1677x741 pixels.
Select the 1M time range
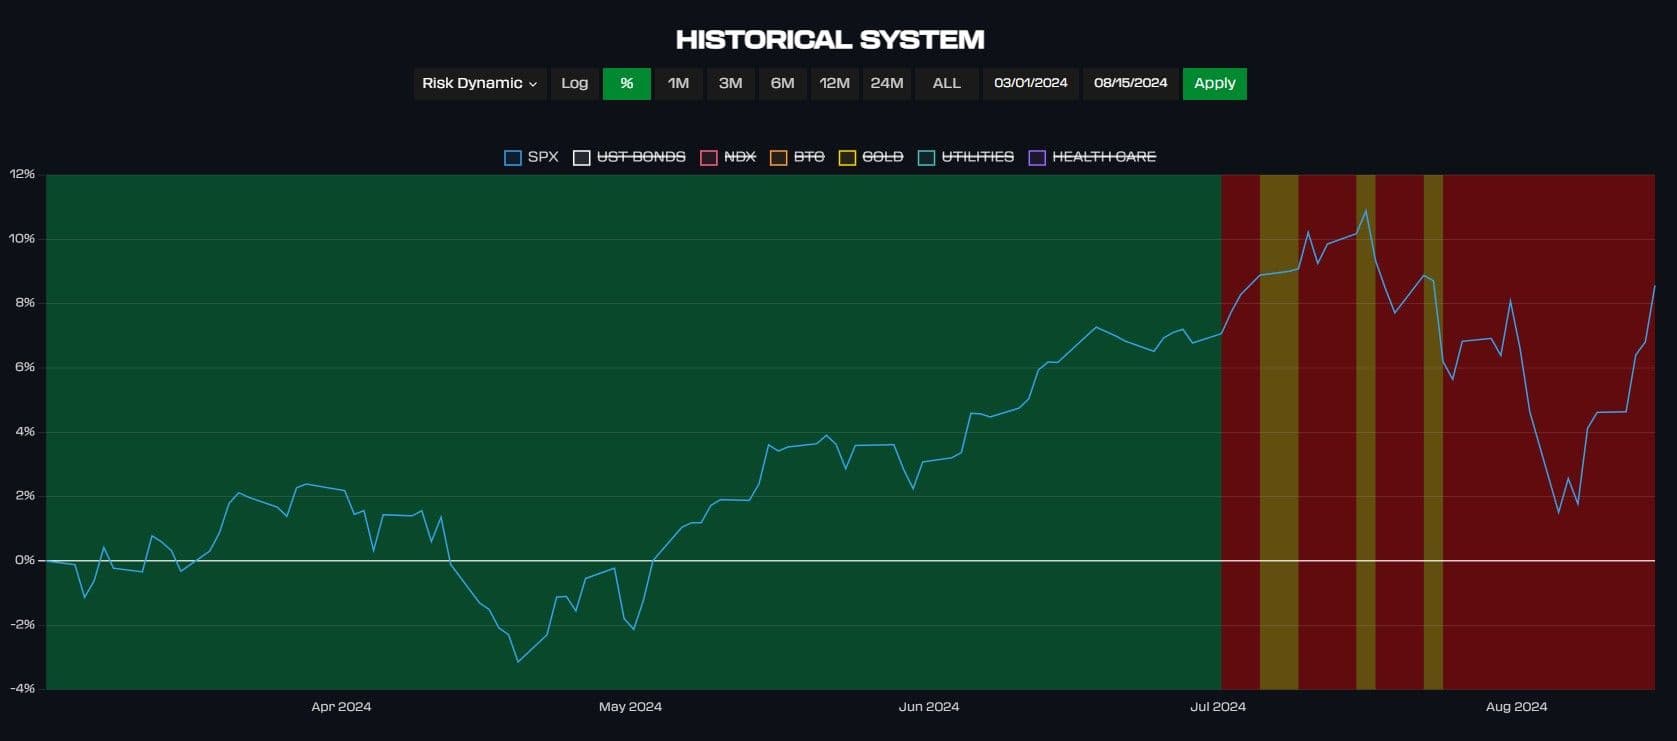(x=678, y=83)
